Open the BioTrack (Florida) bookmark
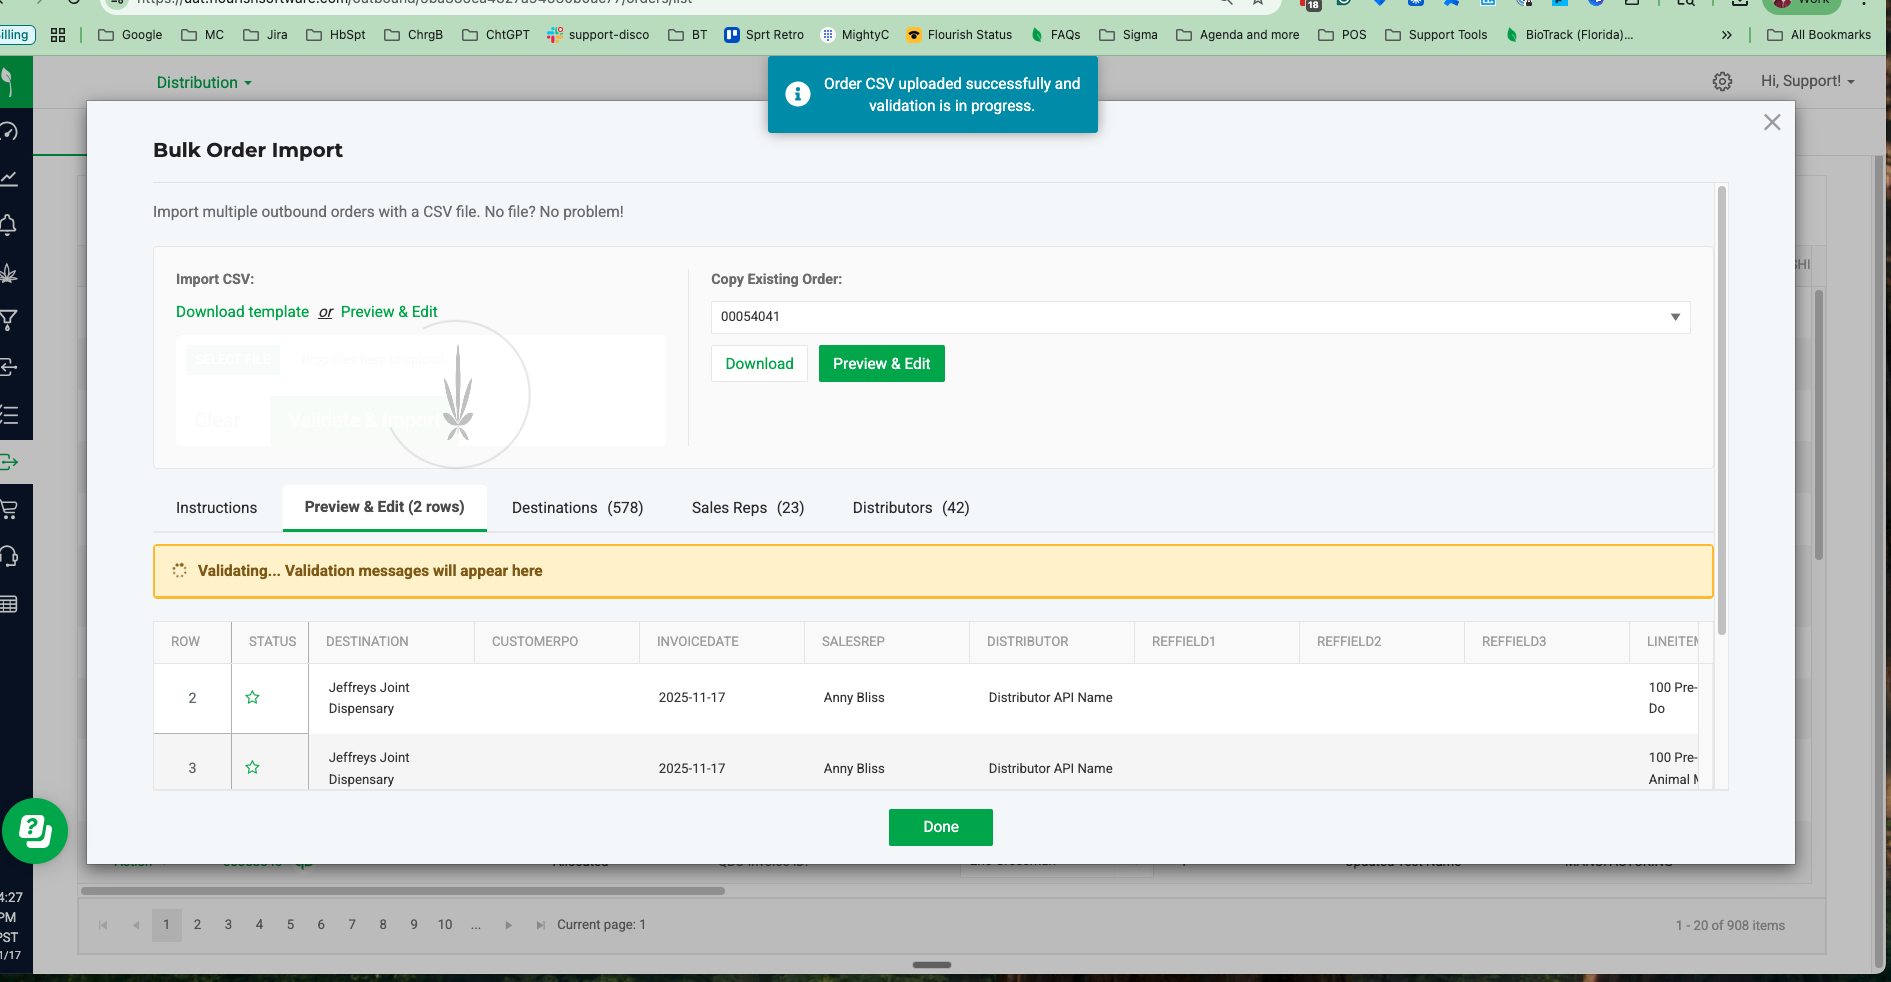 point(1569,35)
